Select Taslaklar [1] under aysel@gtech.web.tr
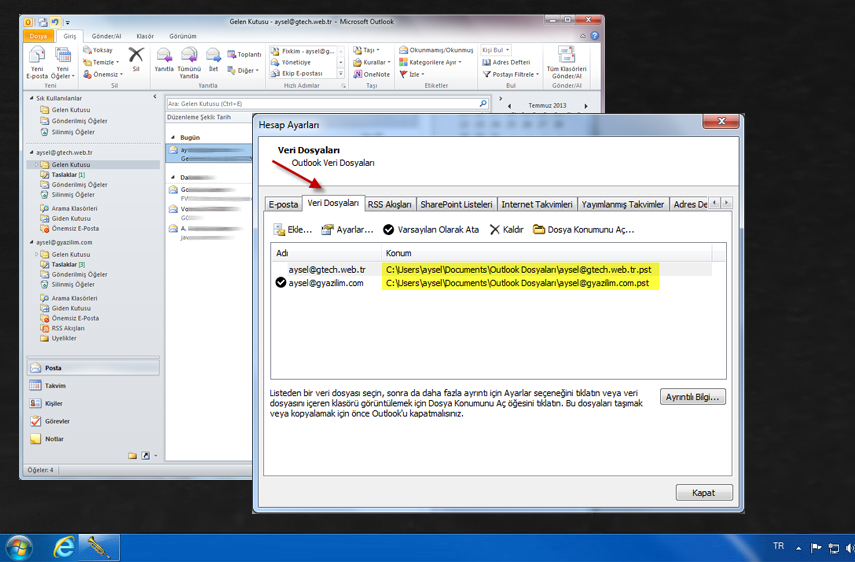 [68, 175]
